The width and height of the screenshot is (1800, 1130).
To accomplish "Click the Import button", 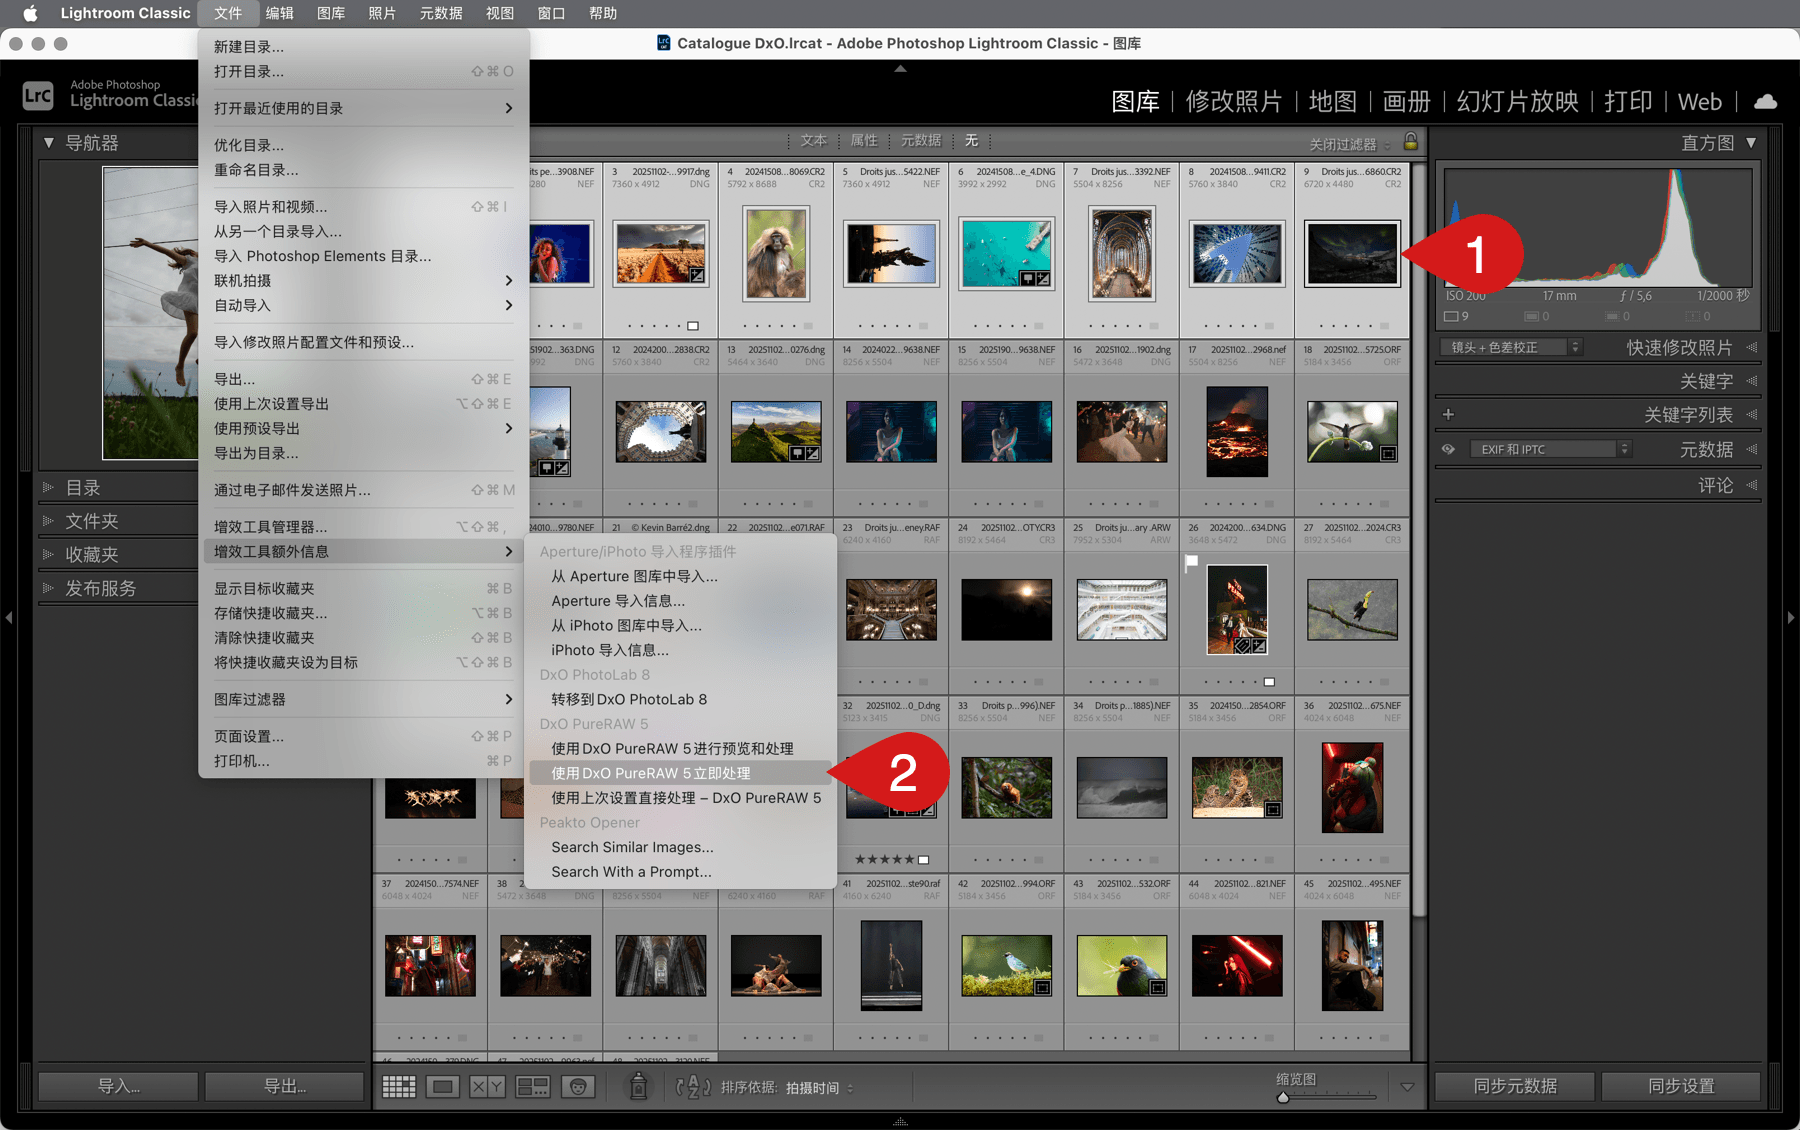I will point(118,1086).
